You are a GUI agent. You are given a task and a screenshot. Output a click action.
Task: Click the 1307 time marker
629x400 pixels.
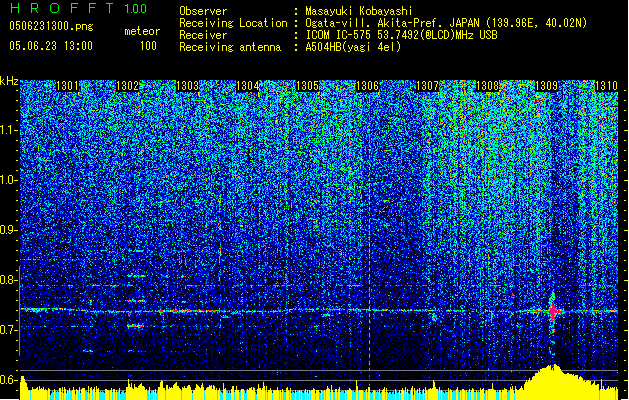428,86
